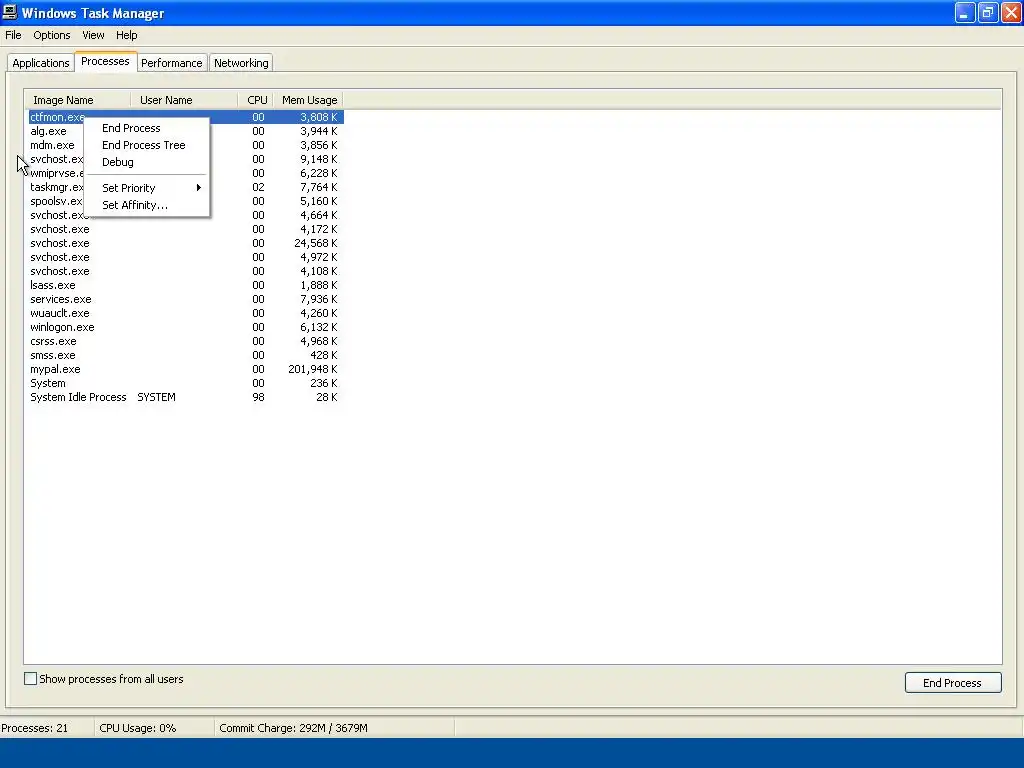Select svchost.exe using 4,972 K memory

[x=185, y=257]
